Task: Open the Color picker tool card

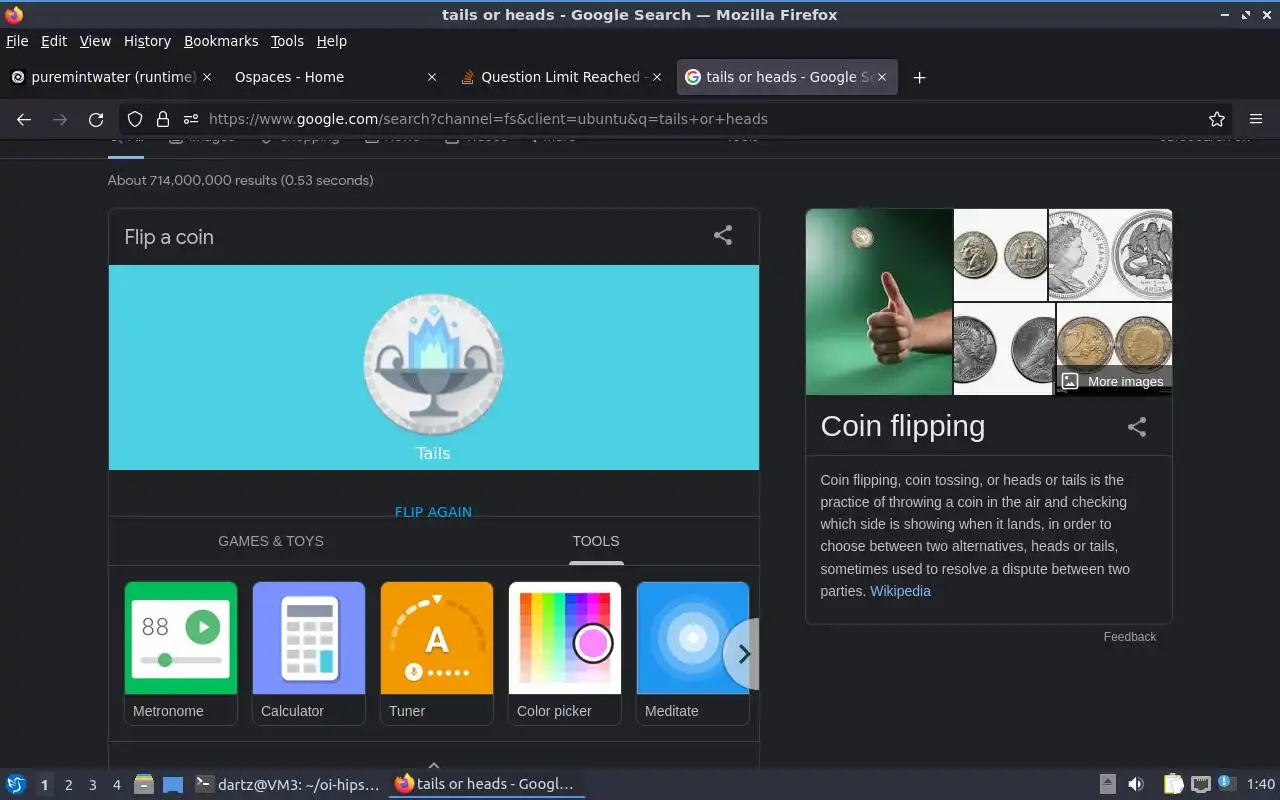Action: 565,653
